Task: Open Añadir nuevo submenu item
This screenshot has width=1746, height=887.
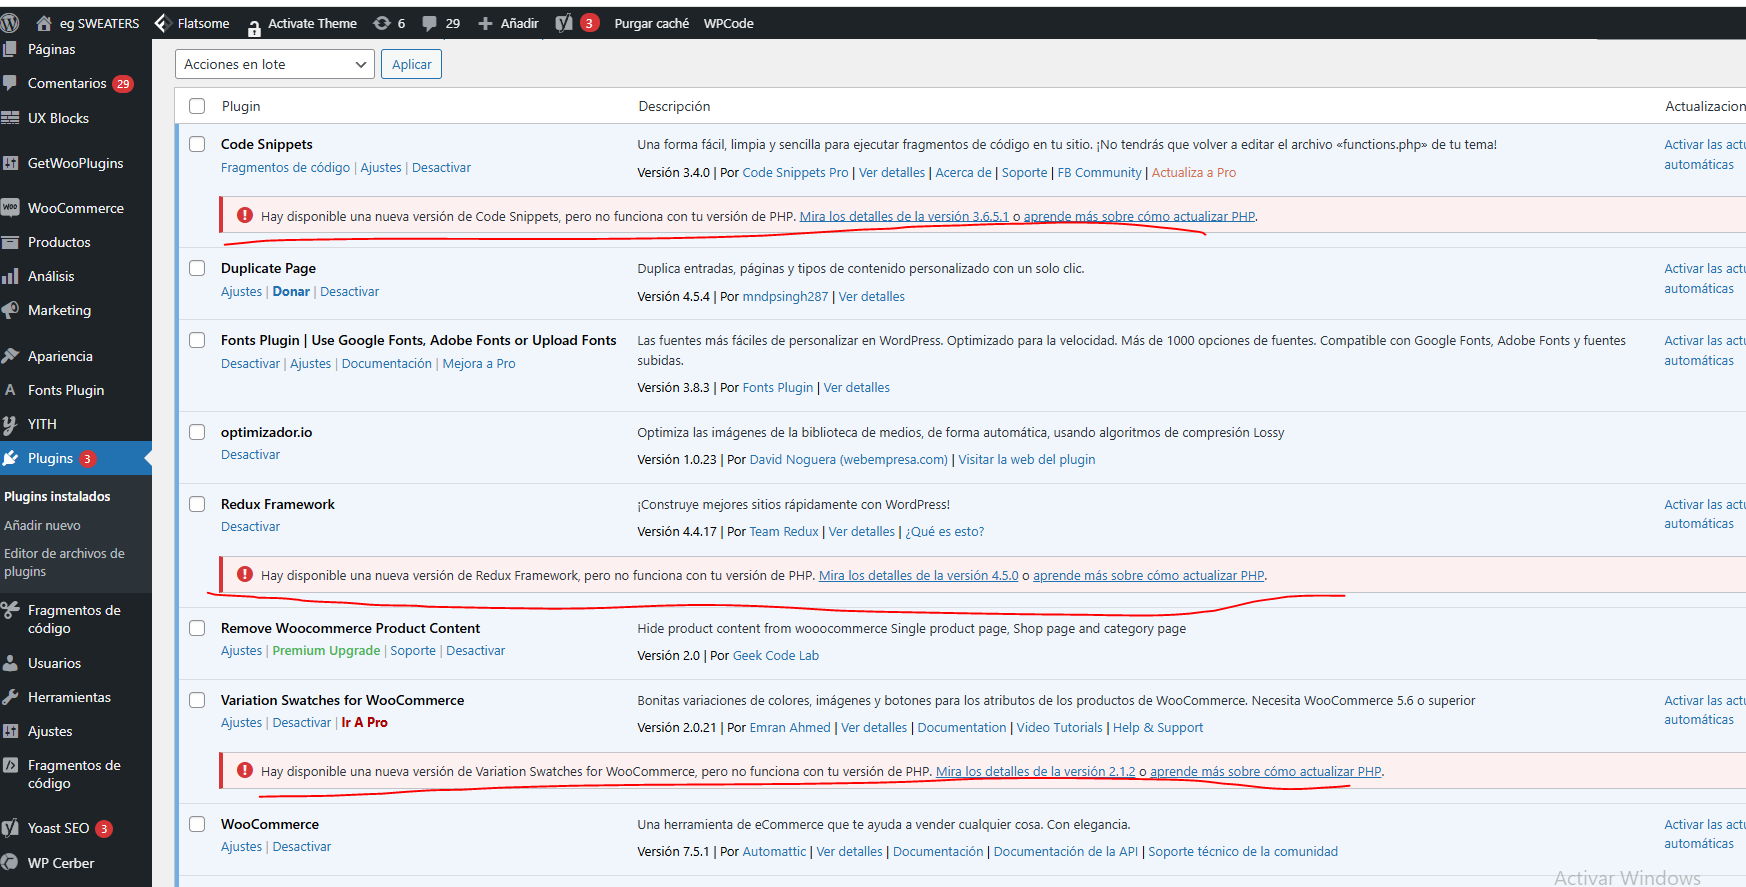Action: [x=42, y=525]
